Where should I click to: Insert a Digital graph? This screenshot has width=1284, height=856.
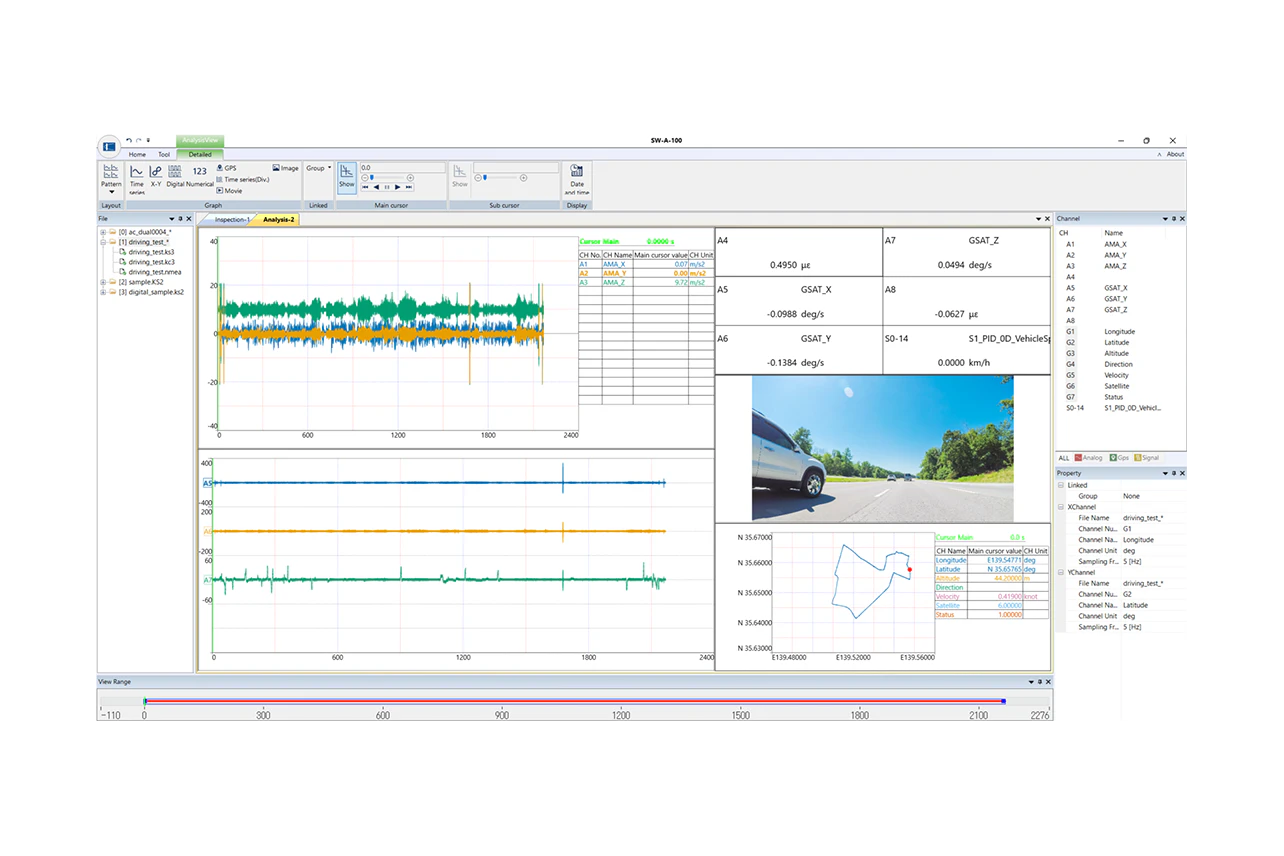pyautogui.click(x=175, y=173)
